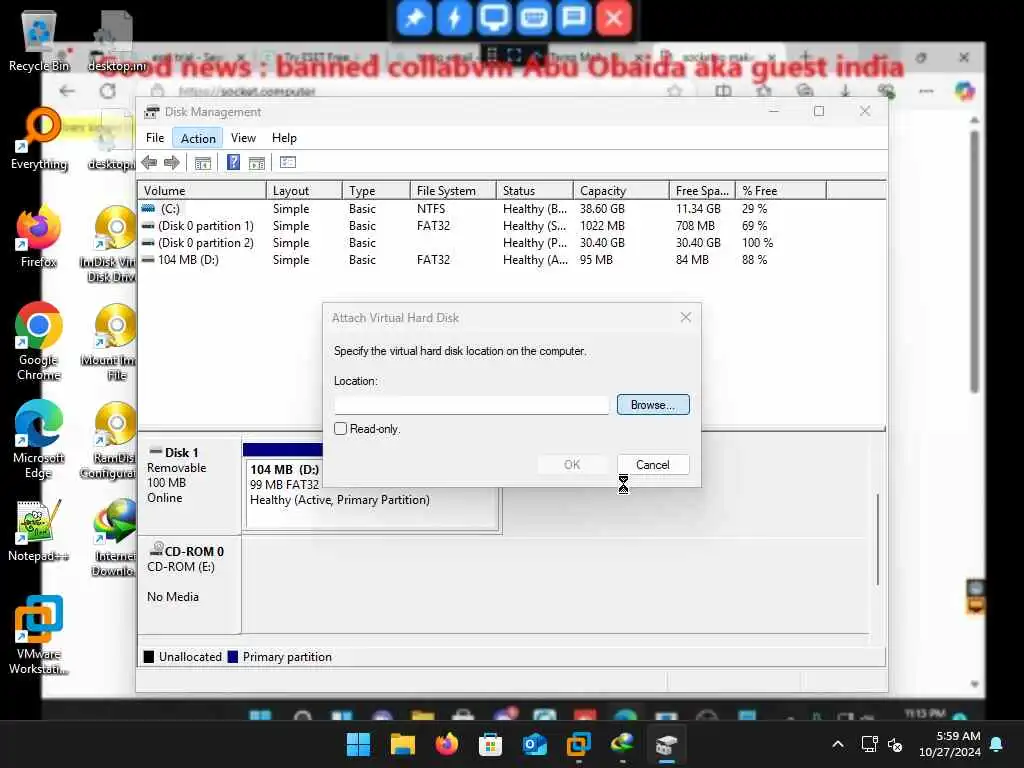Click the chat bubble icon in floating toolbar

pos(573,18)
